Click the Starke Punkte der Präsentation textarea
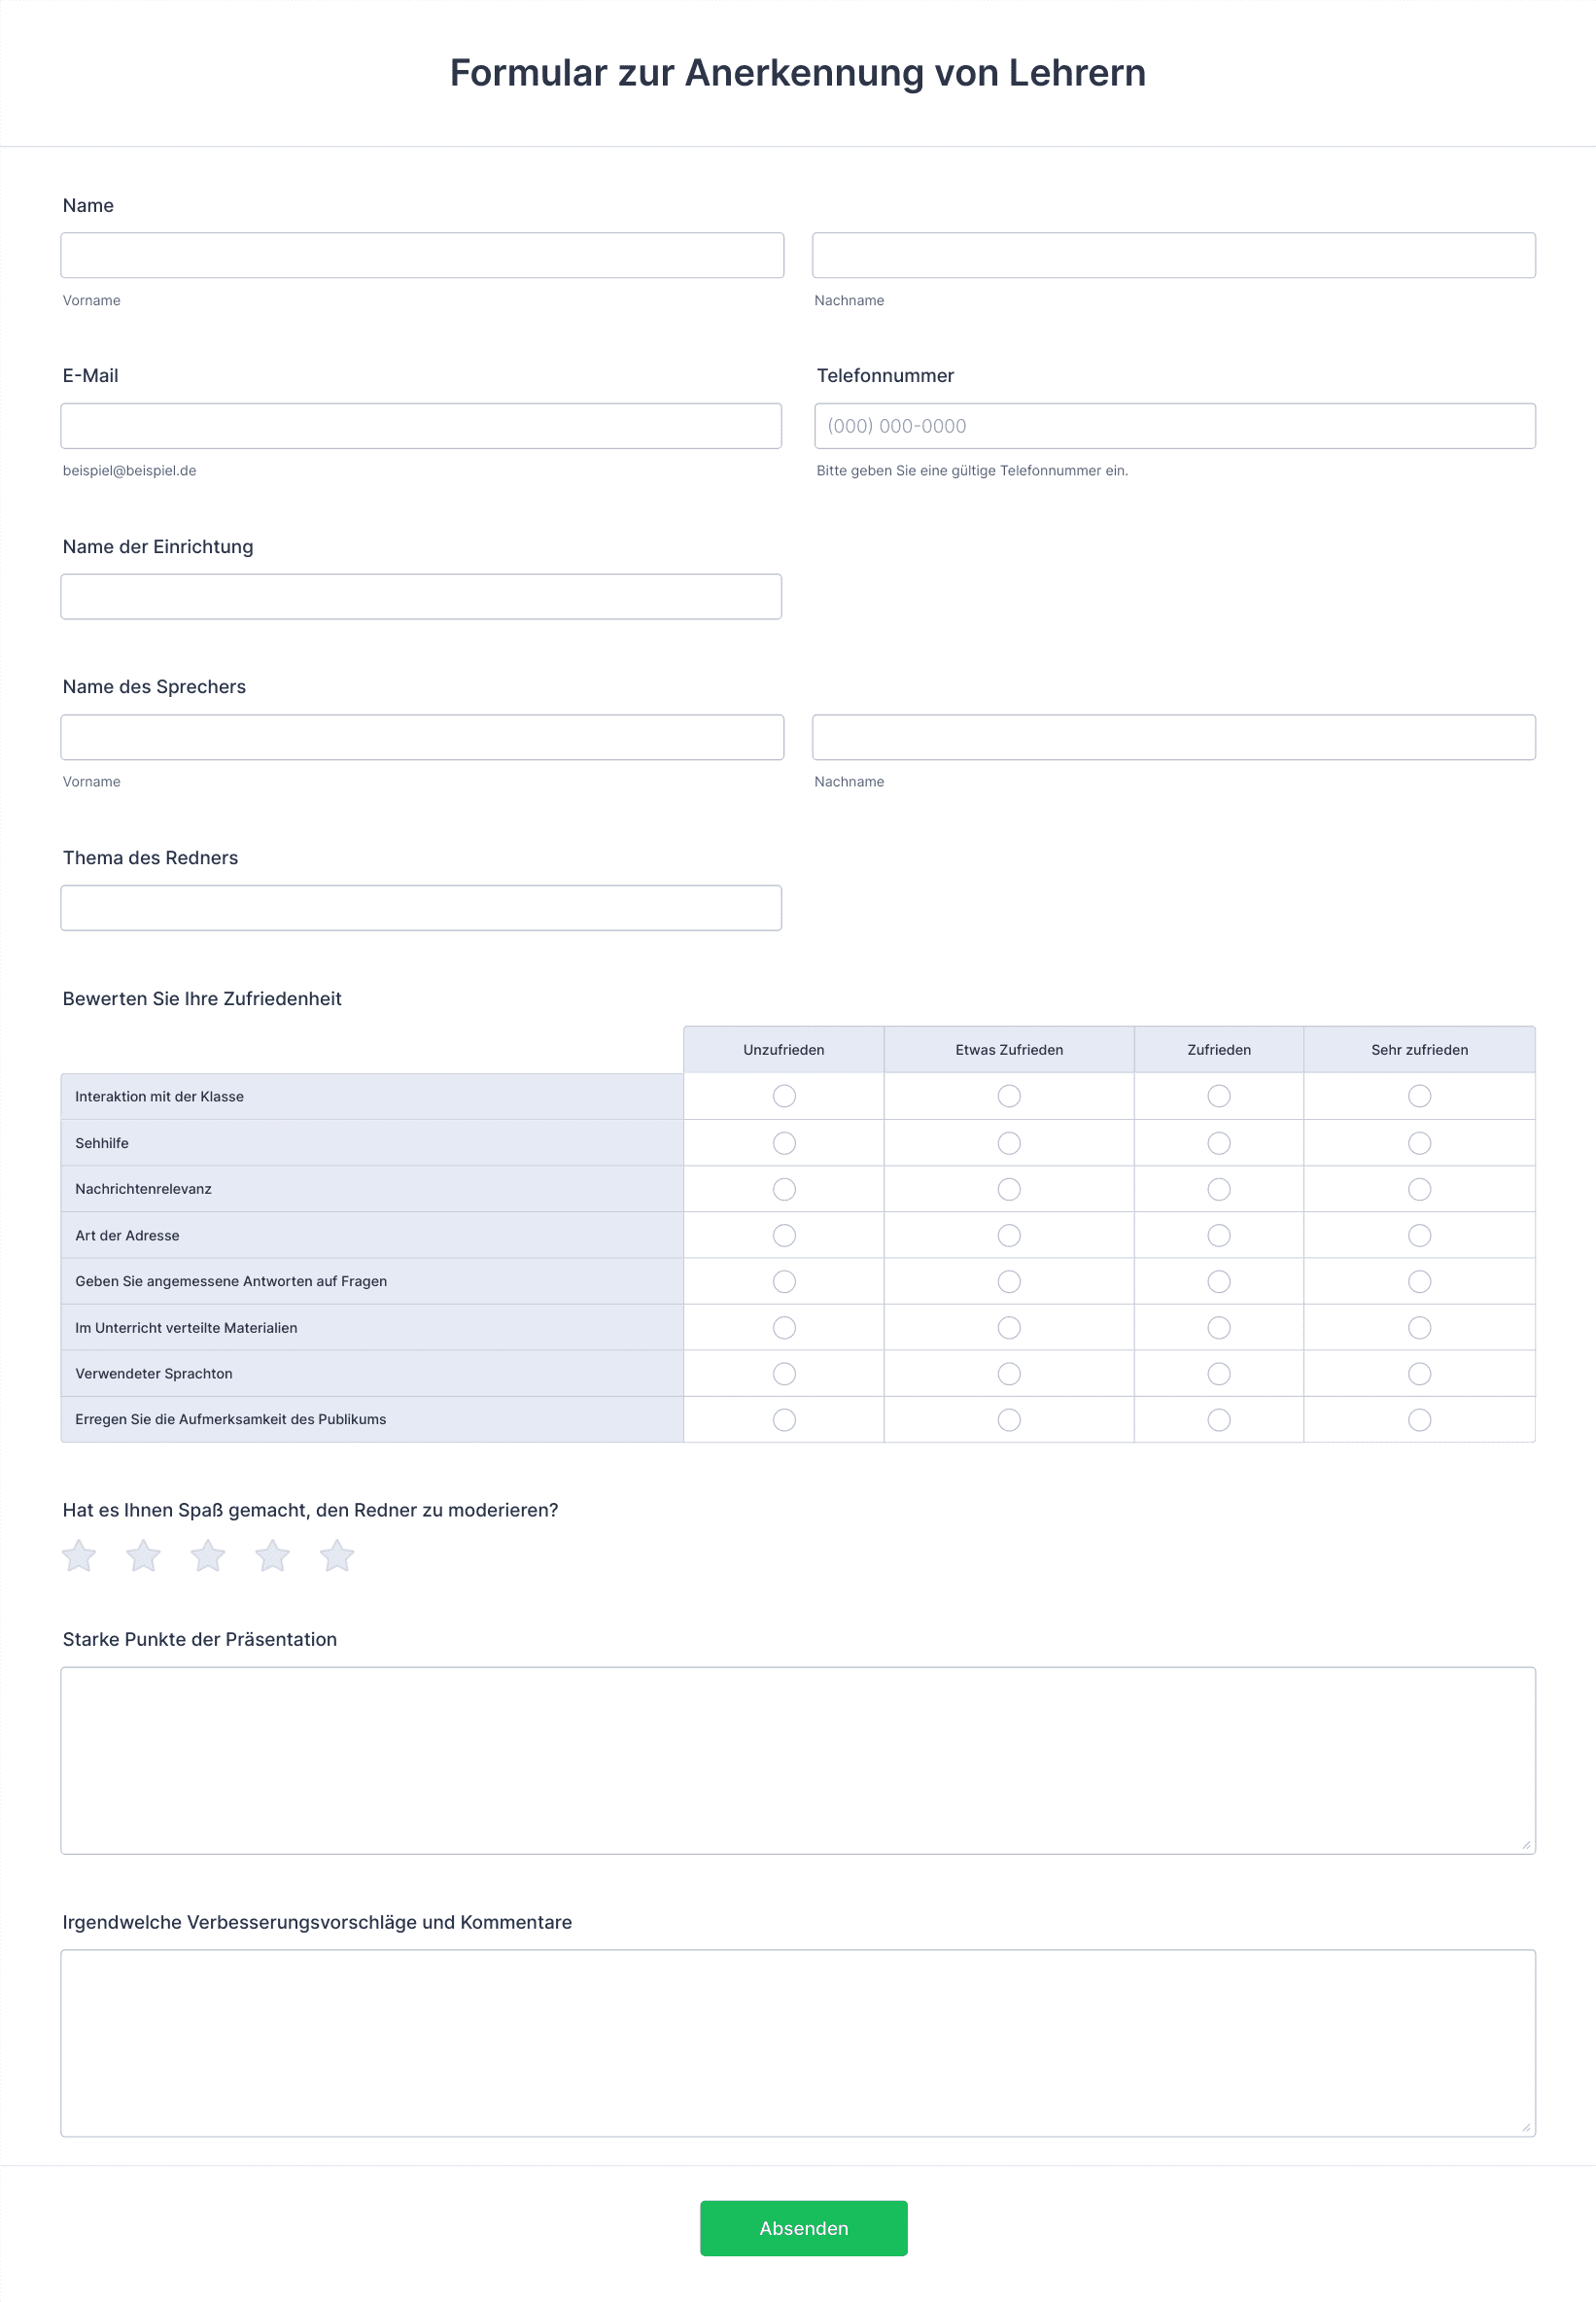 pos(797,1760)
